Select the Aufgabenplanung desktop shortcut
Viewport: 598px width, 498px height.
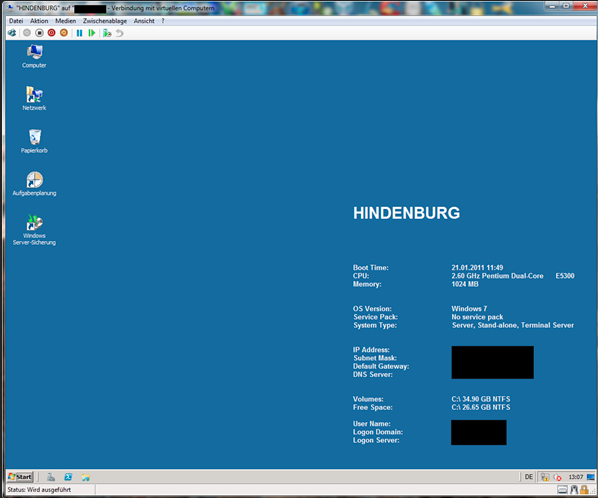pos(34,184)
